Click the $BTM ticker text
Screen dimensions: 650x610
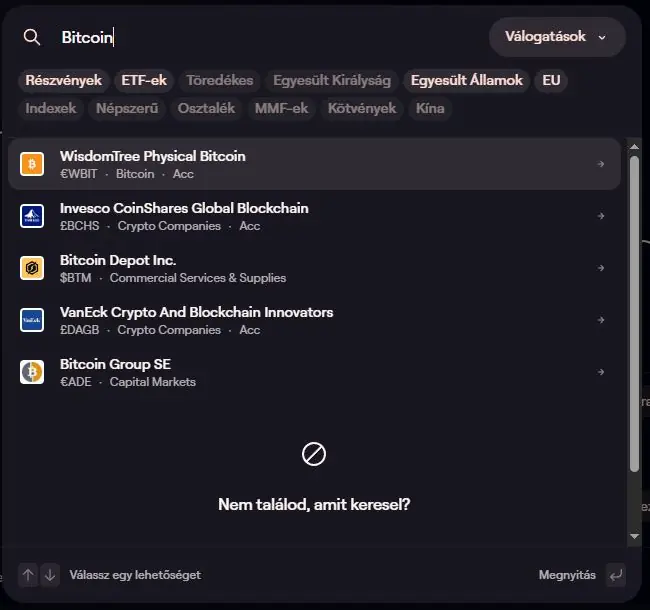pyautogui.click(x=75, y=278)
